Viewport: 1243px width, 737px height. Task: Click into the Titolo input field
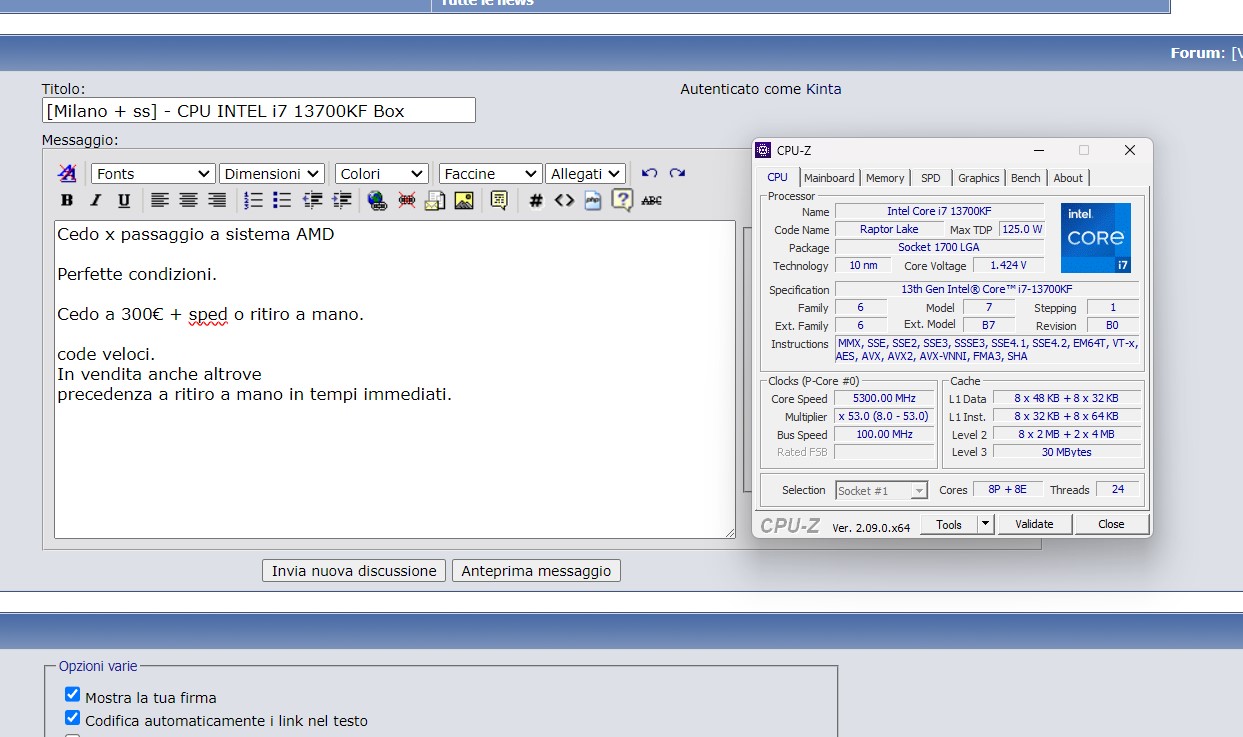pyautogui.click(x=259, y=110)
